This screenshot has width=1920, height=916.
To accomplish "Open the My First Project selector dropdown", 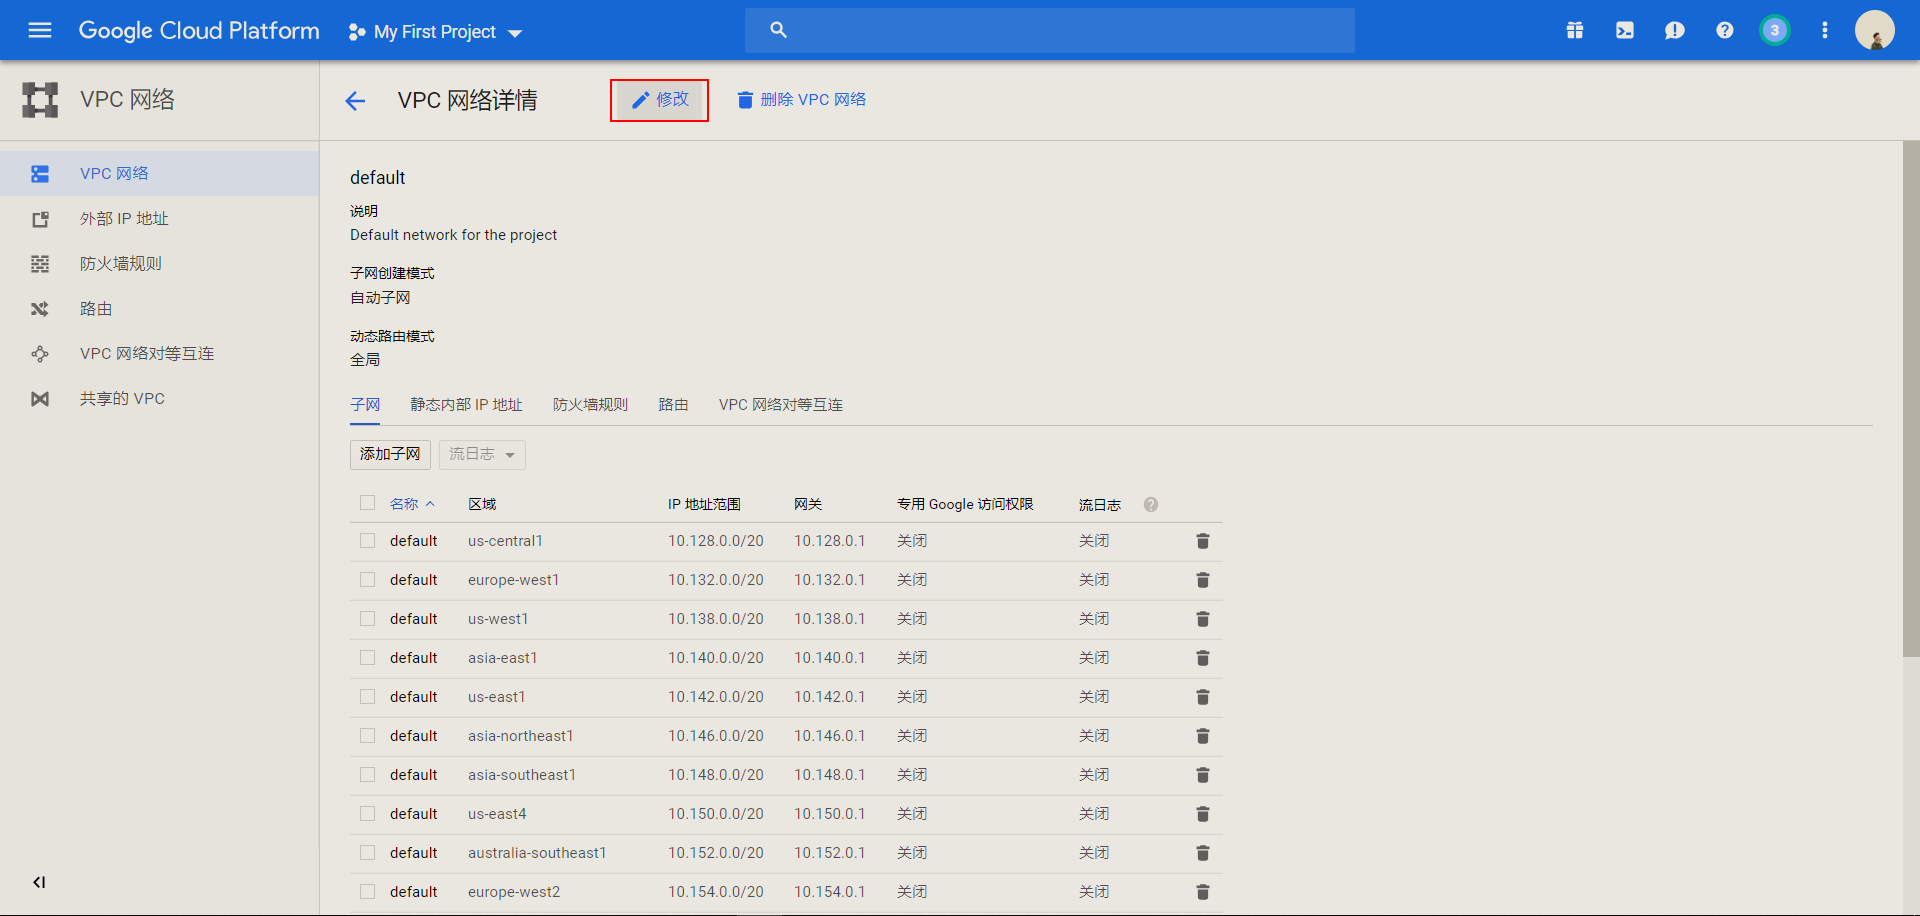I will [x=435, y=32].
